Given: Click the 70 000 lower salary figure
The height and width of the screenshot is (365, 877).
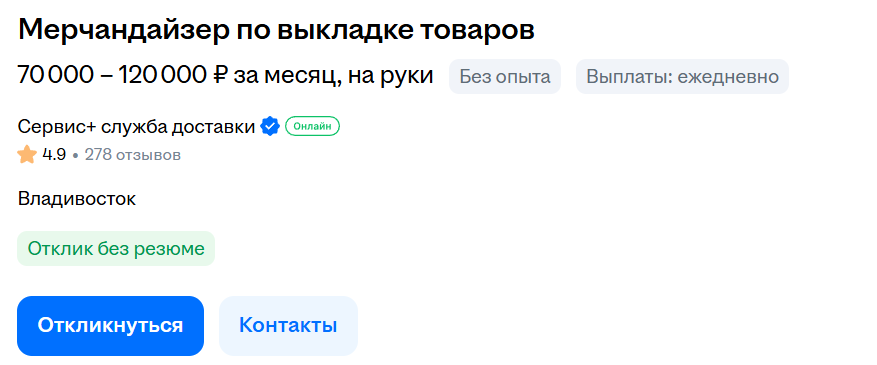Looking at the screenshot, I should click(x=55, y=75).
